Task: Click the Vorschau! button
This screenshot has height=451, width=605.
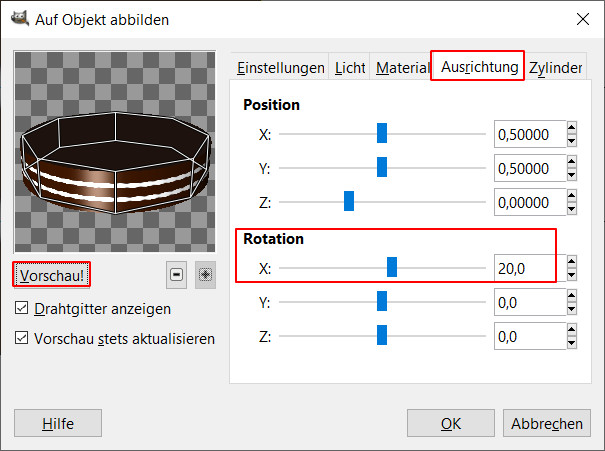Action: (52, 275)
